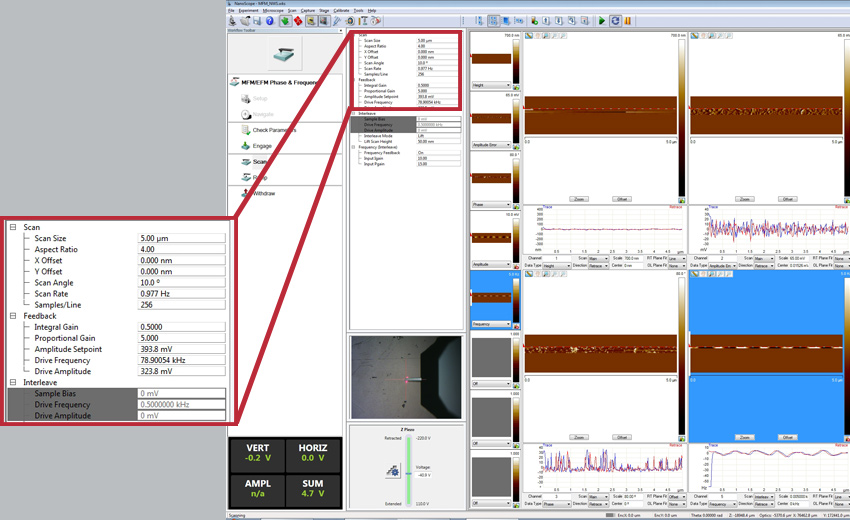Screen dimensions: 850x520
Task: Click the save disk toolbar icon
Action: coord(257,21)
